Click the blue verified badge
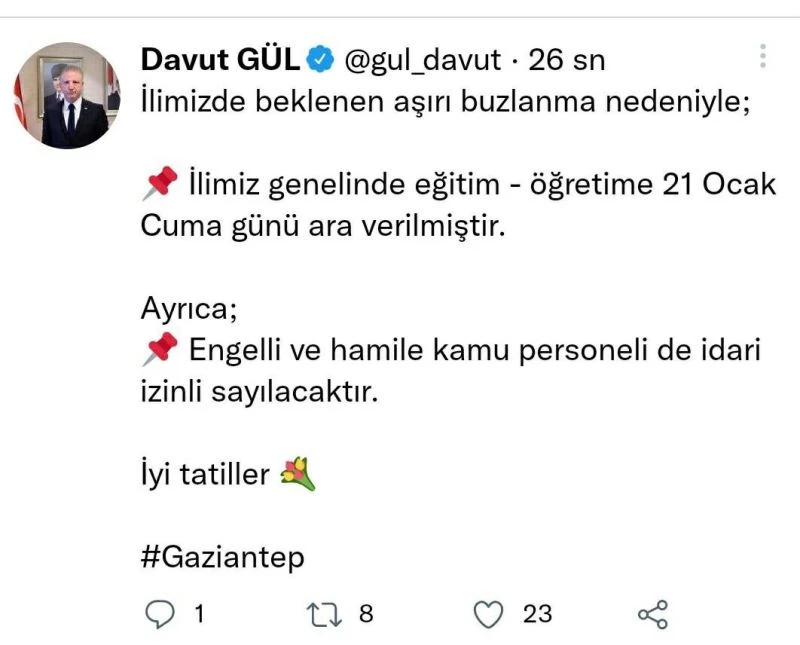This screenshot has height=645, width=800. pos(320,59)
